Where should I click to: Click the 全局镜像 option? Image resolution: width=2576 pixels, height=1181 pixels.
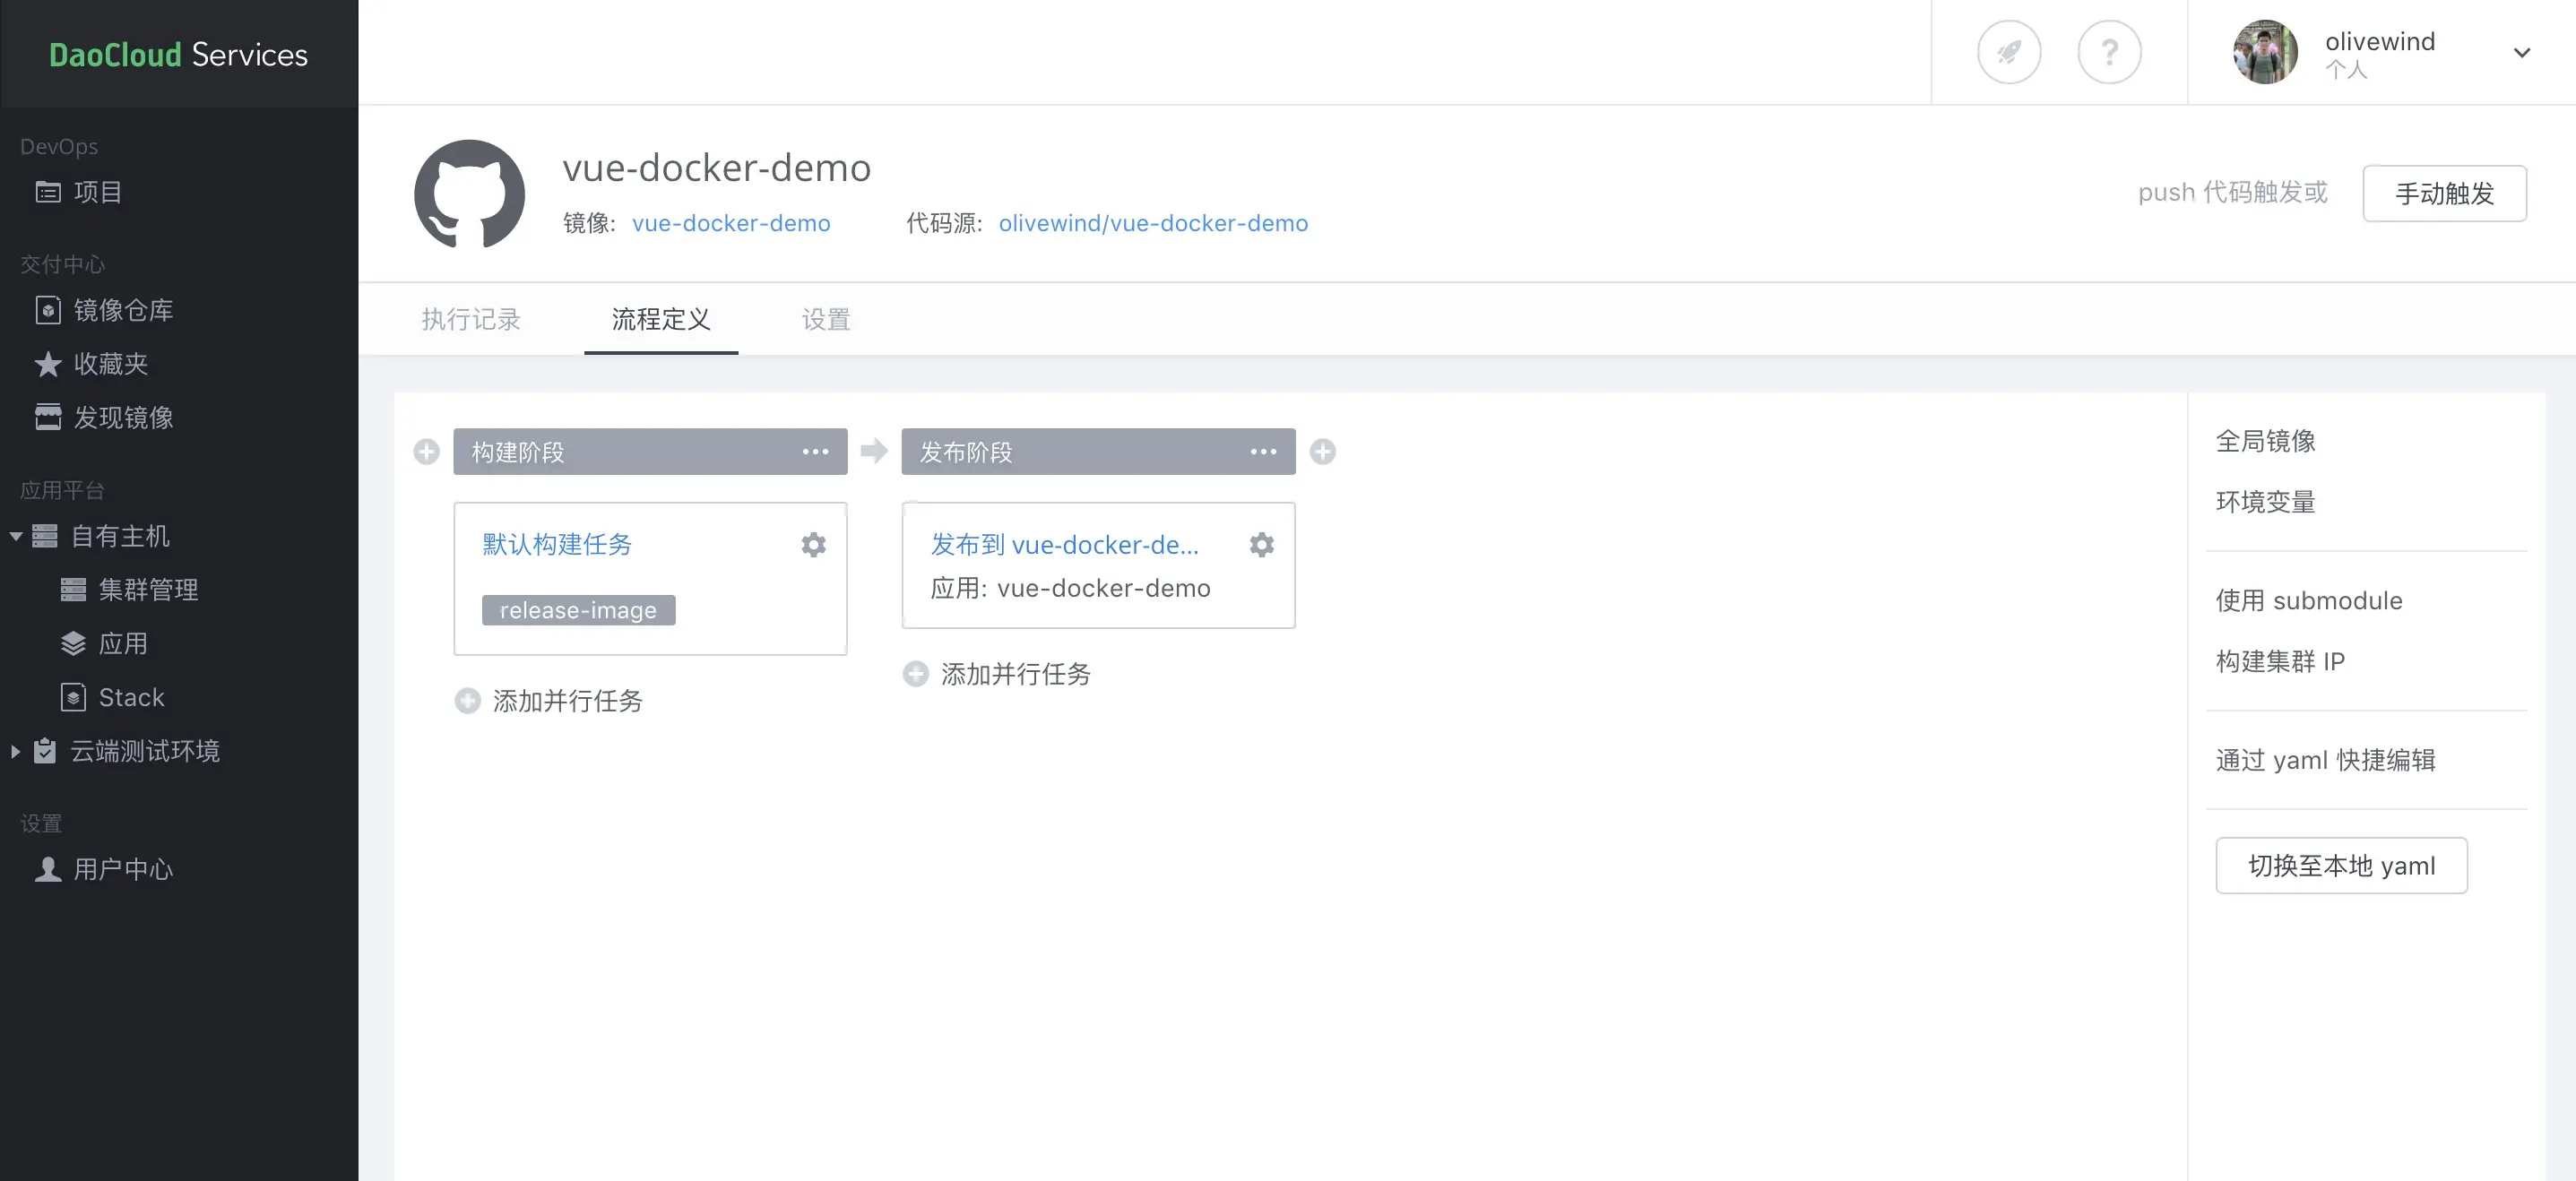[2266, 441]
